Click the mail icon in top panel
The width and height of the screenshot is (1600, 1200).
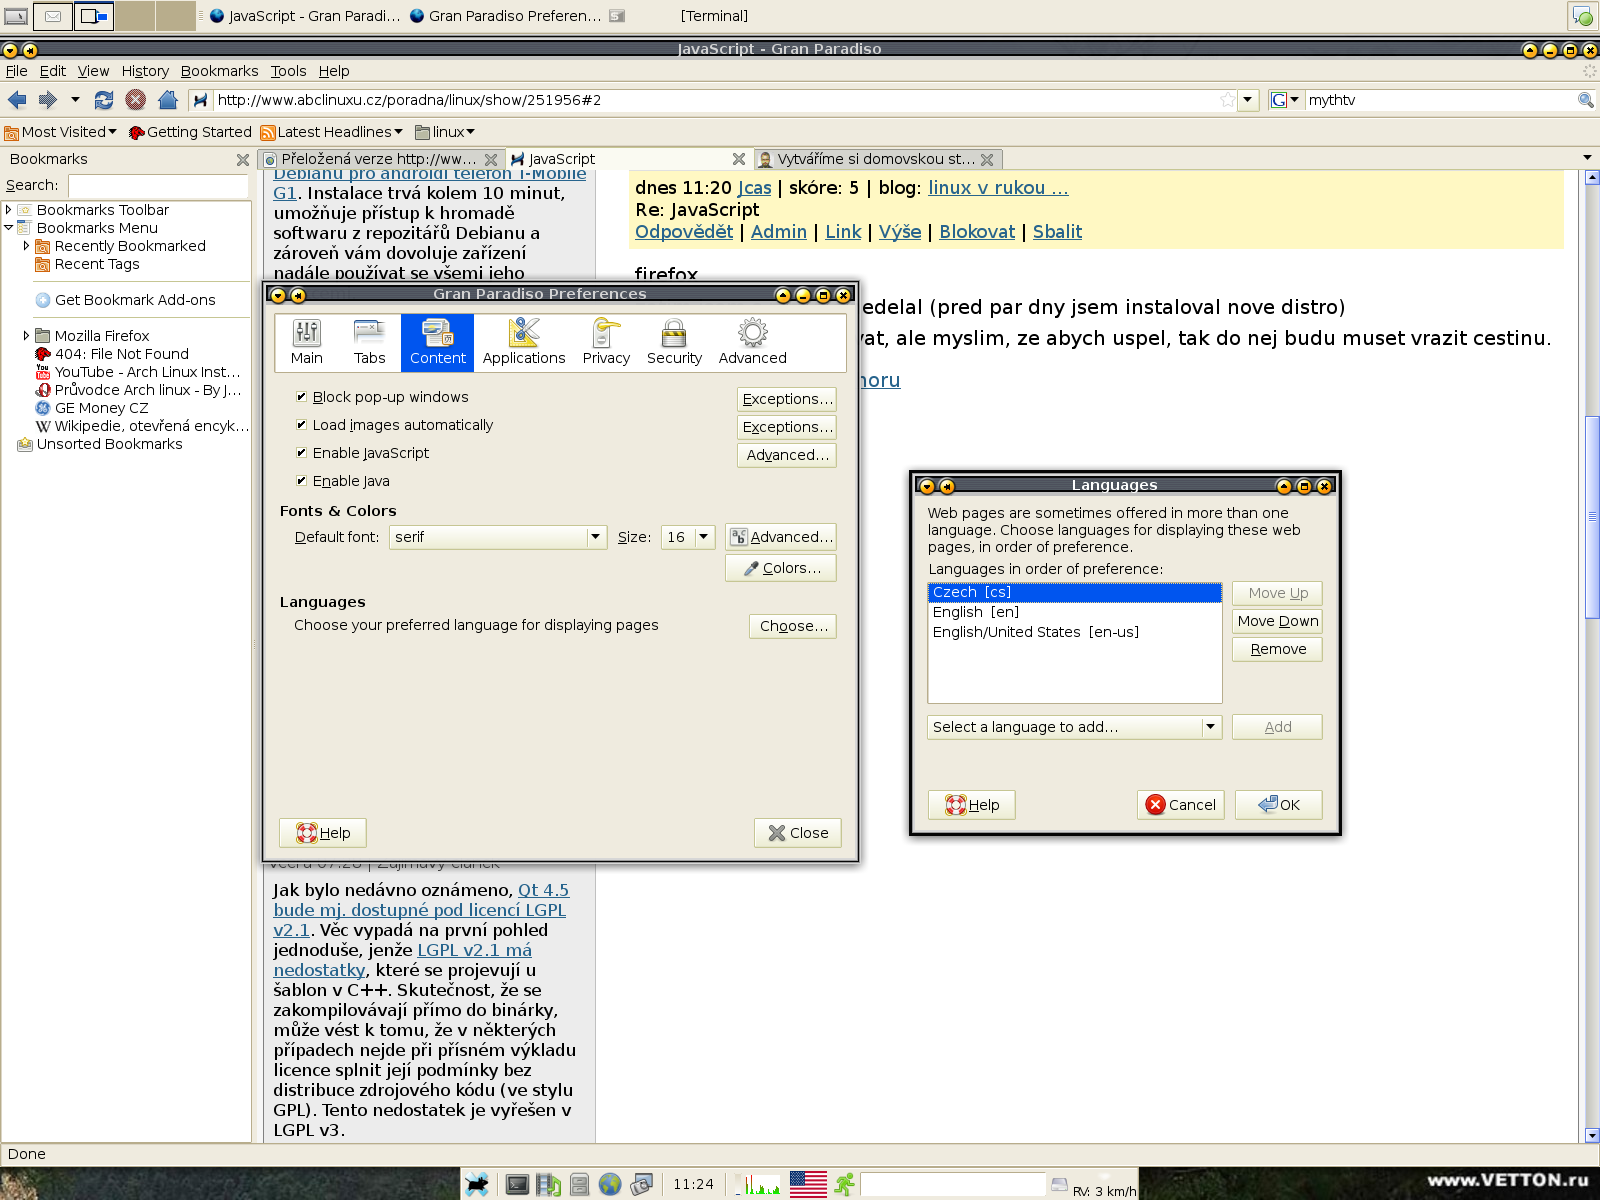[x=53, y=16]
